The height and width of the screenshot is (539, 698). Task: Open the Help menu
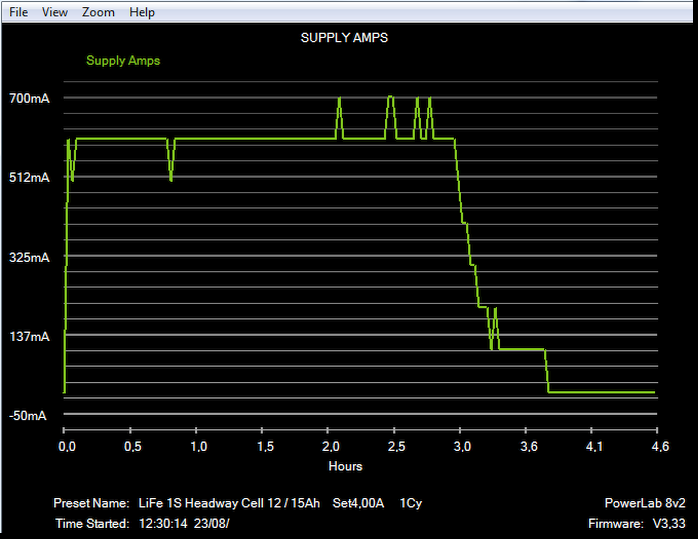(x=142, y=12)
